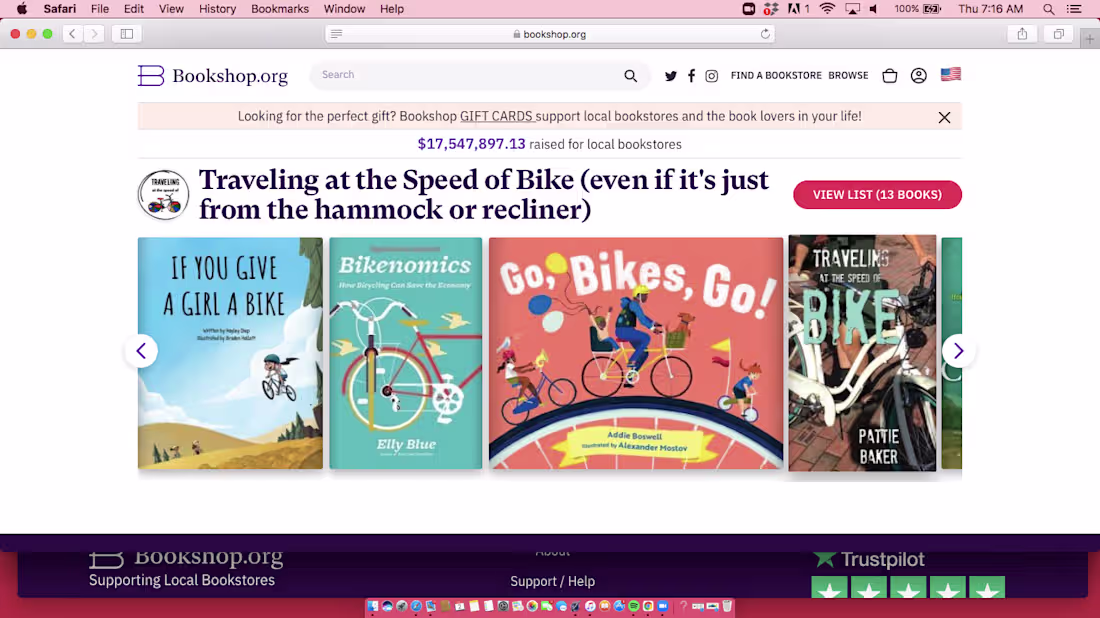Open the Support / Help footer link
This screenshot has width=1100, height=618.
point(552,582)
